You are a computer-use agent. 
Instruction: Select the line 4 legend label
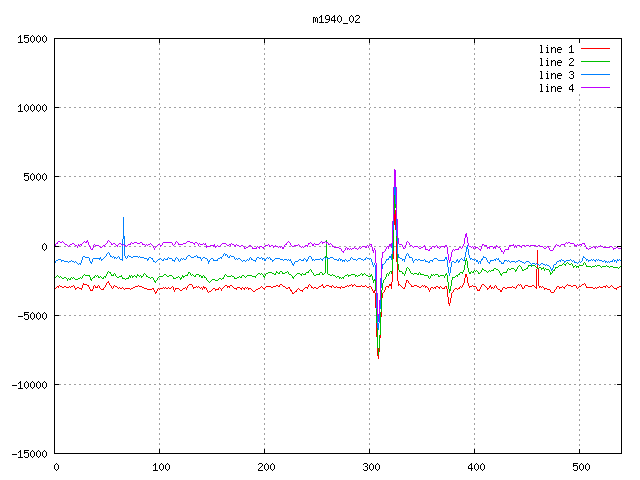[x=556, y=88]
